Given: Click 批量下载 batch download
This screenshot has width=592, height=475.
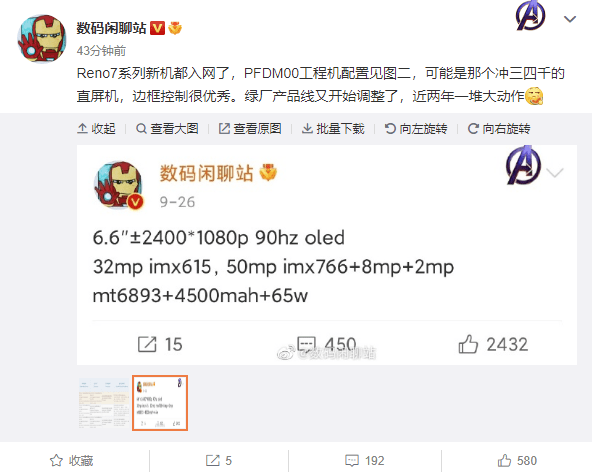Looking at the screenshot, I should point(333,129).
